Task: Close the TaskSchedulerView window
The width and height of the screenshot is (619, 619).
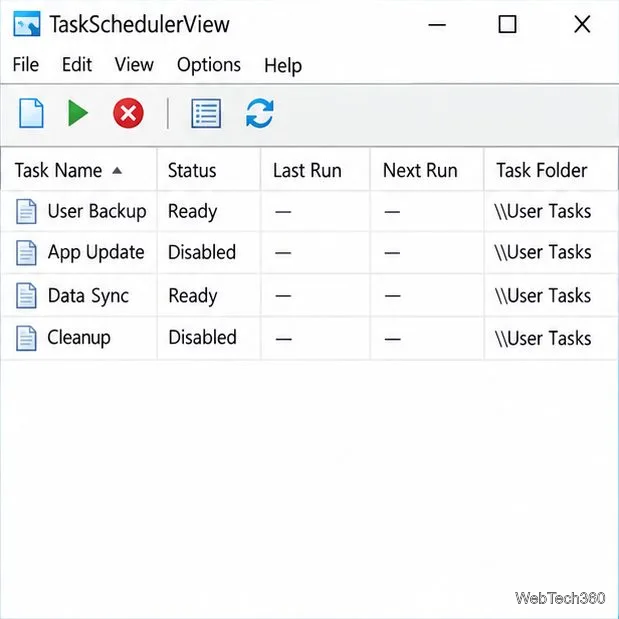Action: pyautogui.click(x=582, y=24)
